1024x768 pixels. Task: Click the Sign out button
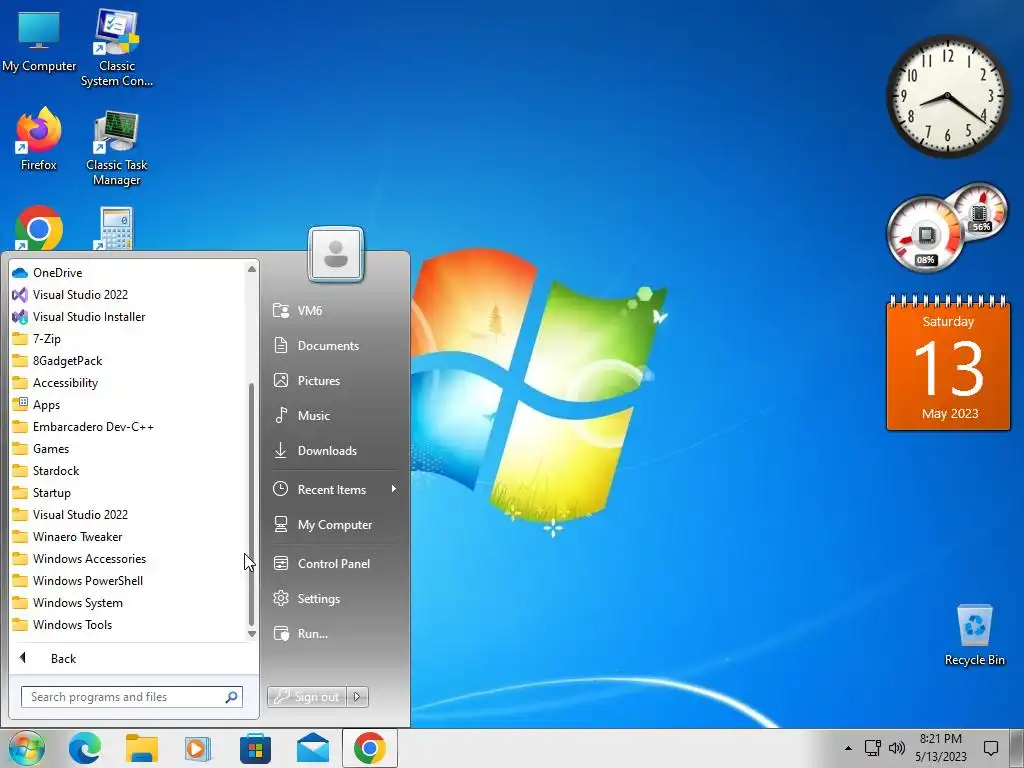[x=307, y=697]
